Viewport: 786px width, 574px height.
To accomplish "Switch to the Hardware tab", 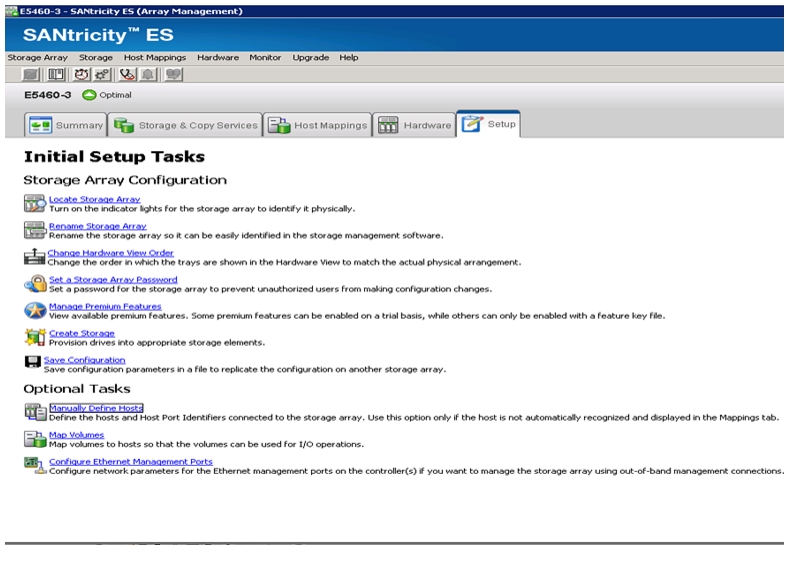I will [x=414, y=125].
